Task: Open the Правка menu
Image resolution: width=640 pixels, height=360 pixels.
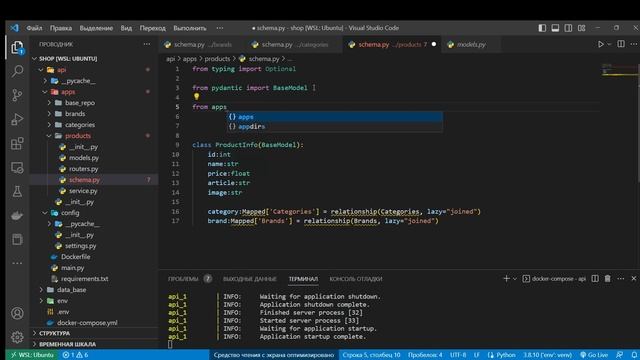Action: coord(61,28)
